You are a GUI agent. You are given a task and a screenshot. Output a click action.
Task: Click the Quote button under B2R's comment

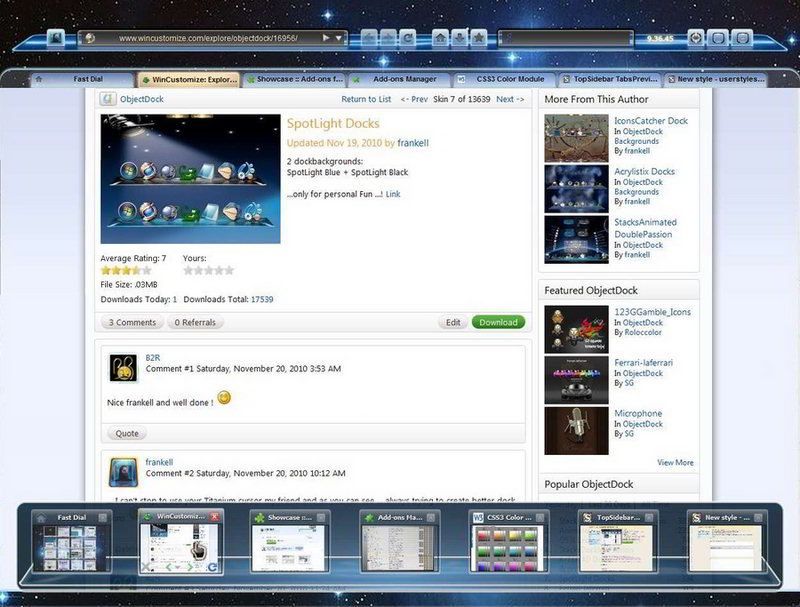tap(125, 433)
